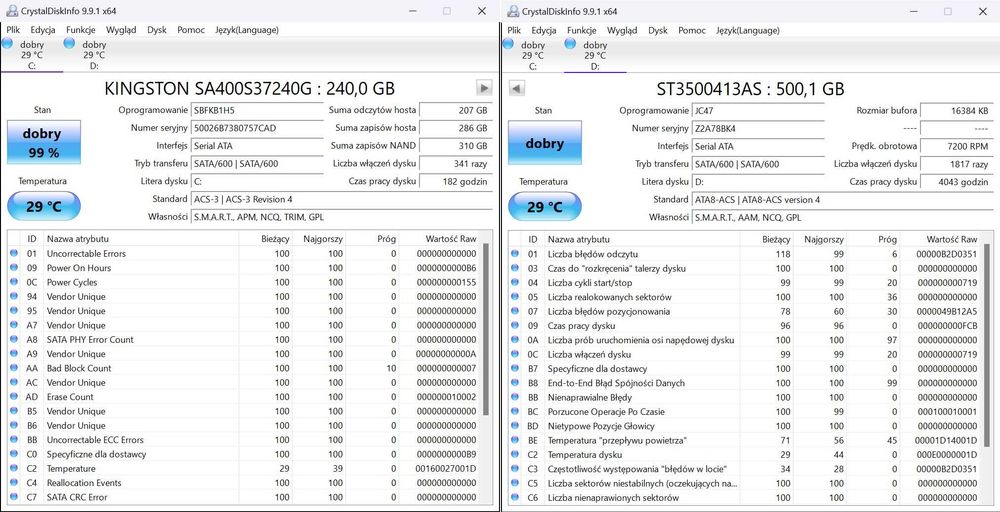Click the left window attribute list scrollbar
This screenshot has height=512, width=1000.
pyautogui.click(x=486, y=328)
